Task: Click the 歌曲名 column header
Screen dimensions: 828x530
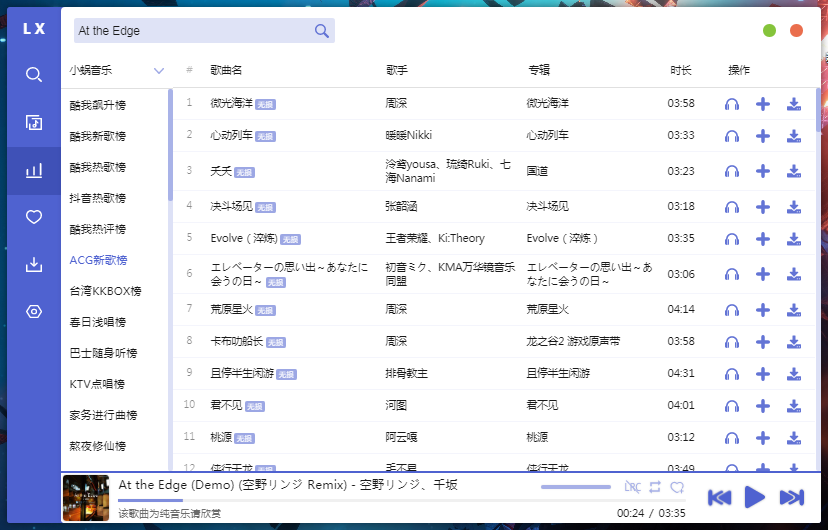Action: (226, 70)
